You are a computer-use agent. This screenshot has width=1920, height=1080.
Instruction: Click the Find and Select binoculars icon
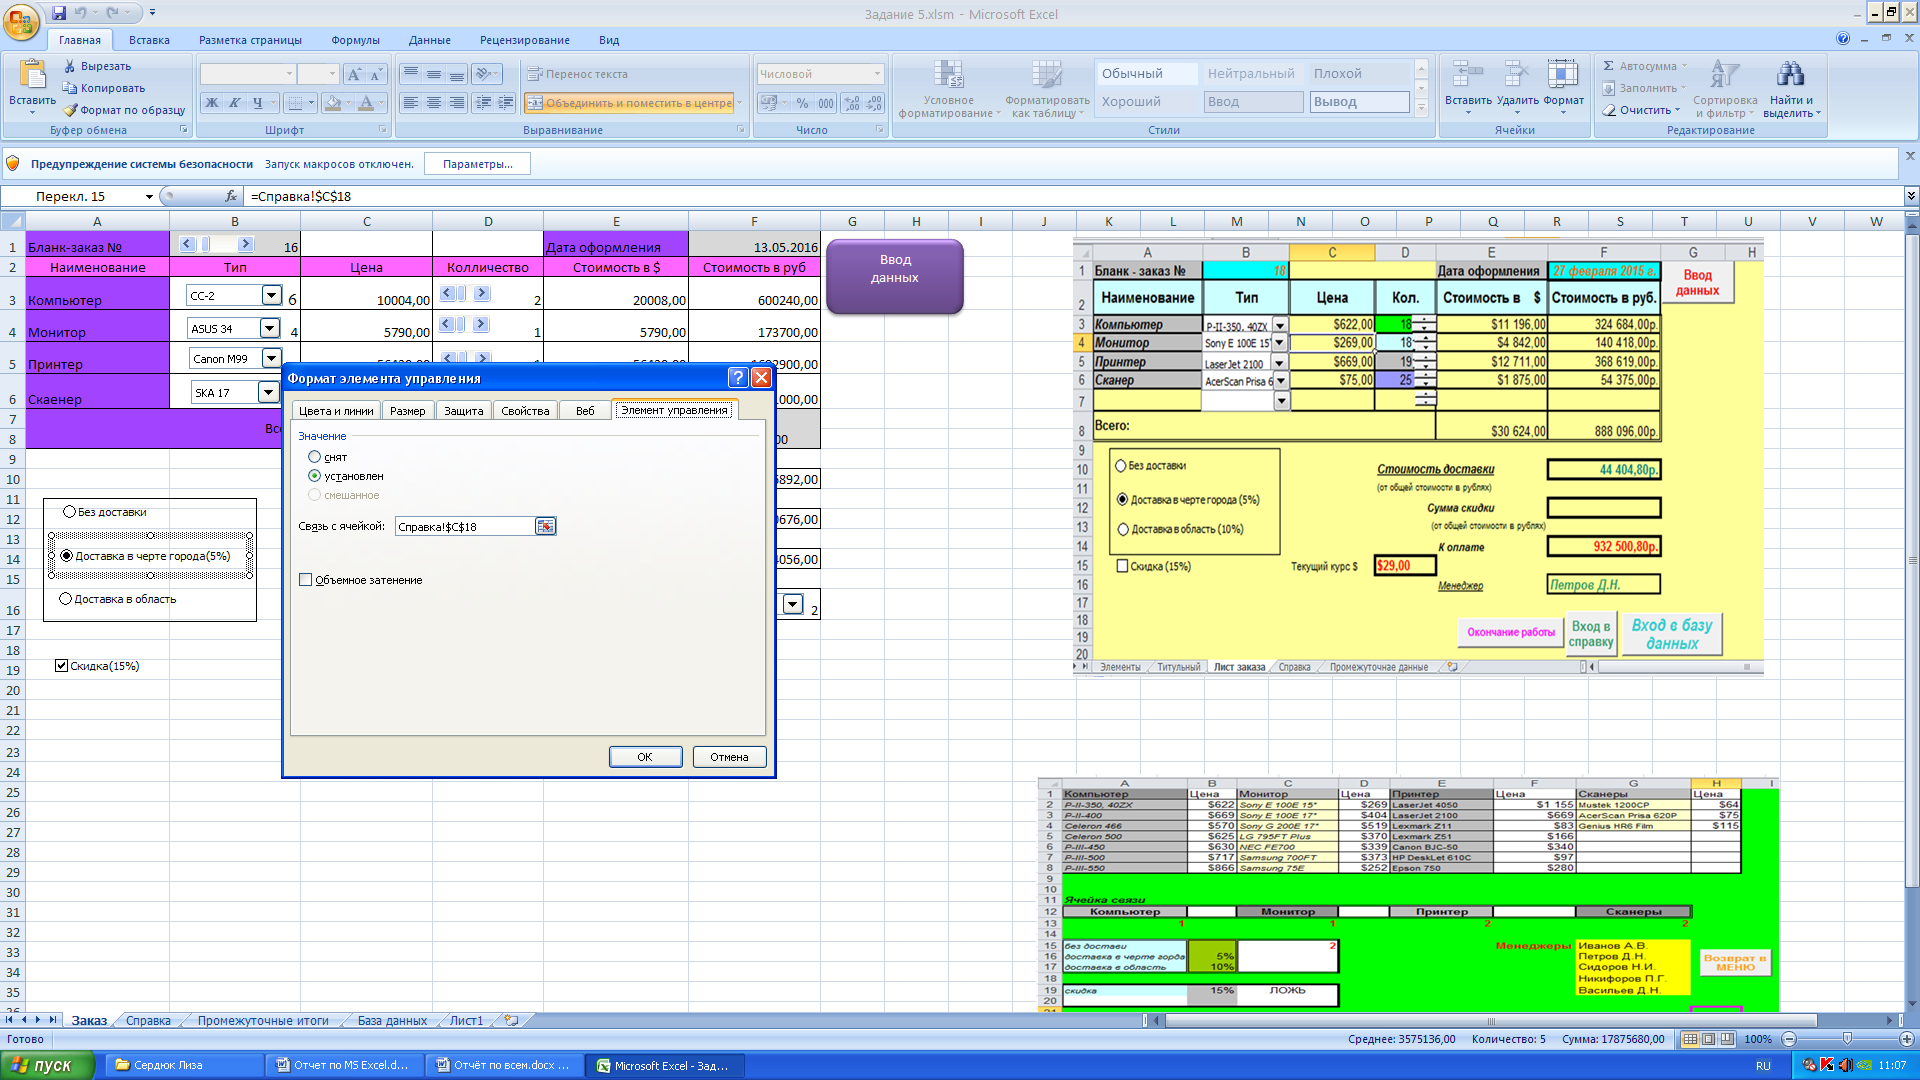click(x=1790, y=75)
